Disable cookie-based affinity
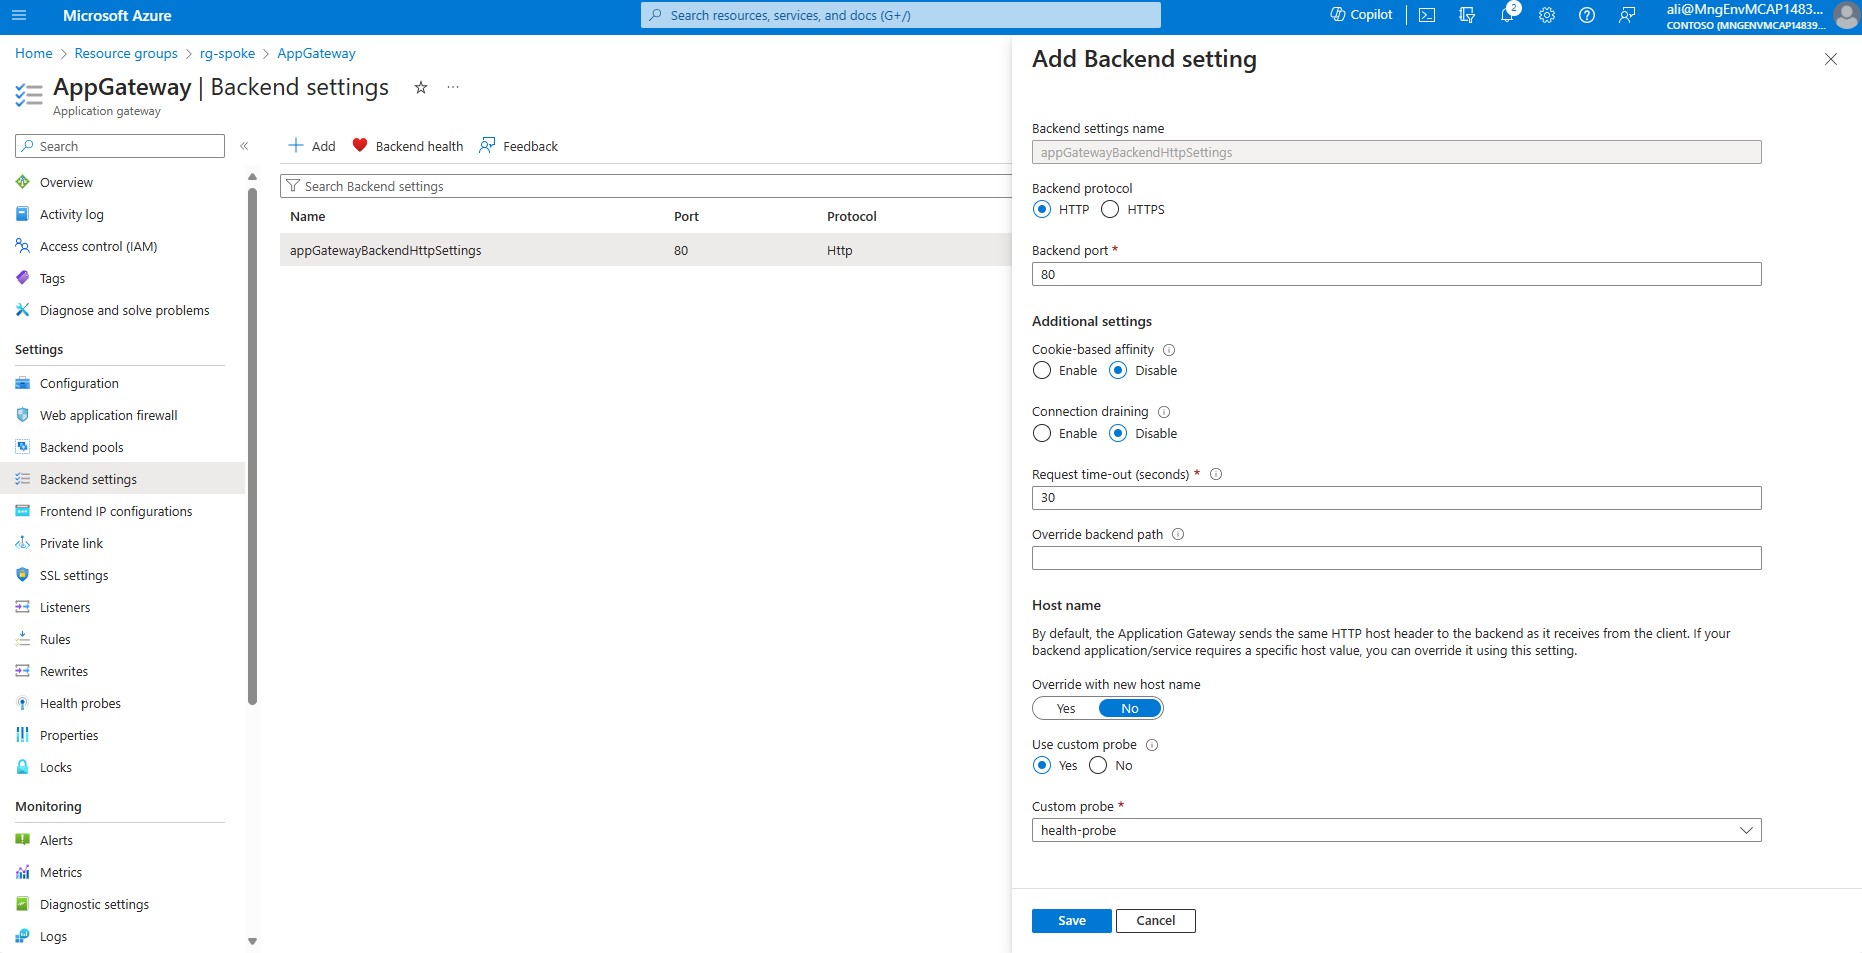The height and width of the screenshot is (953, 1862). pyautogui.click(x=1118, y=371)
